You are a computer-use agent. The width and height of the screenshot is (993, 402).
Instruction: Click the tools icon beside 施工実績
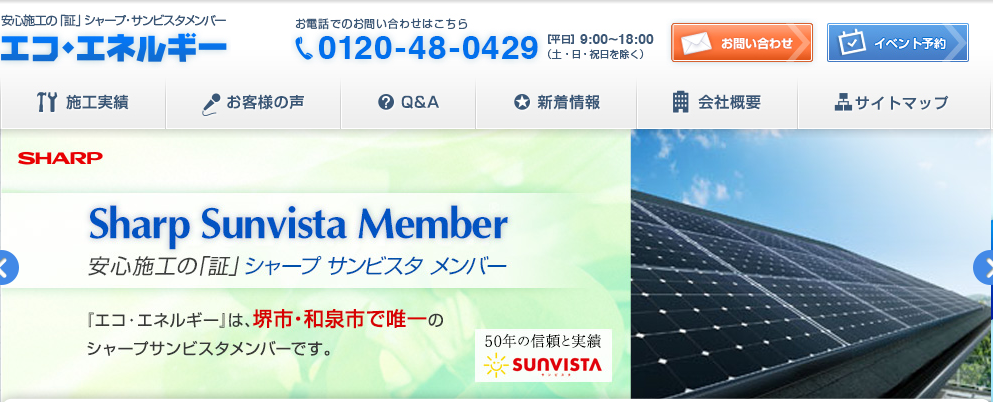pos(47,102)
